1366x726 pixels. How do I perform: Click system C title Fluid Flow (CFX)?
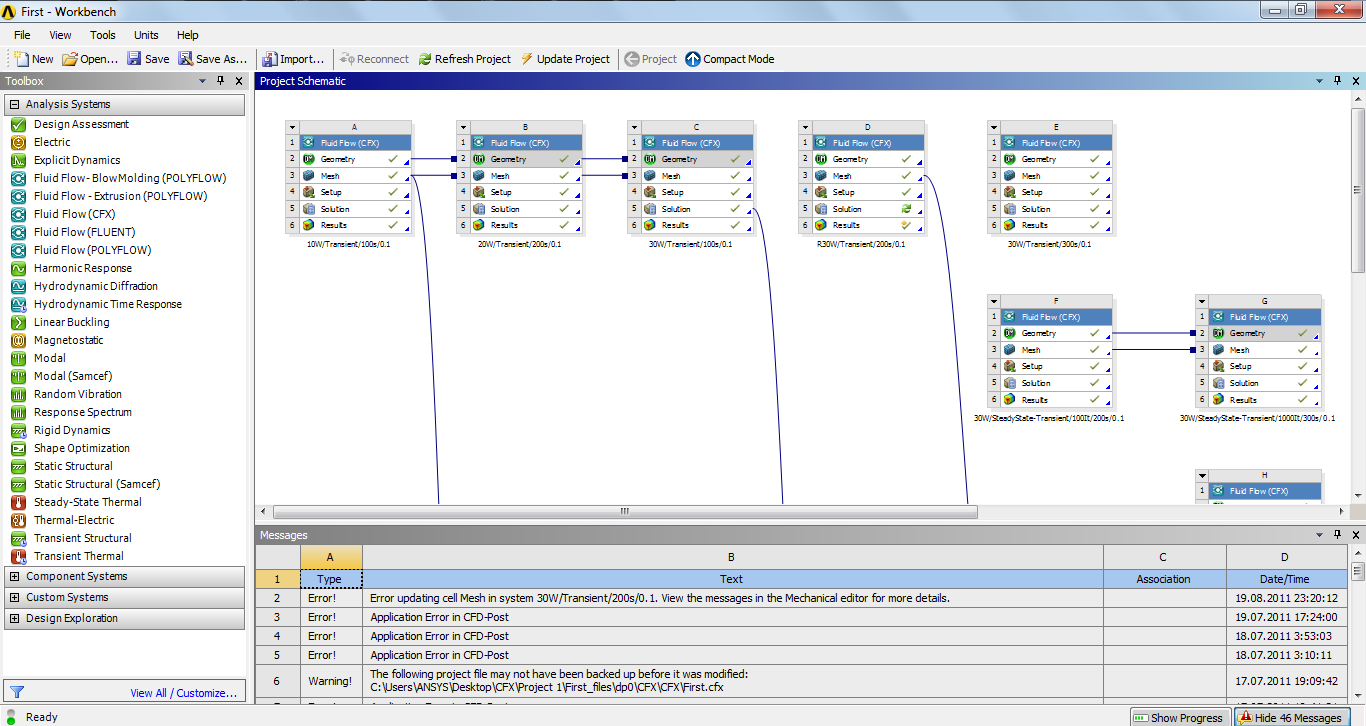[x=696, y=143]
